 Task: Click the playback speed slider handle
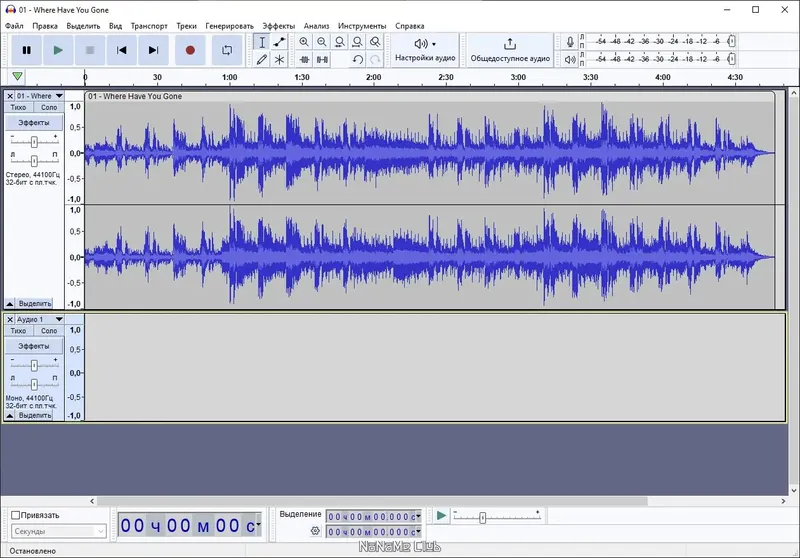pyautogui.click(x=483, y=518)
